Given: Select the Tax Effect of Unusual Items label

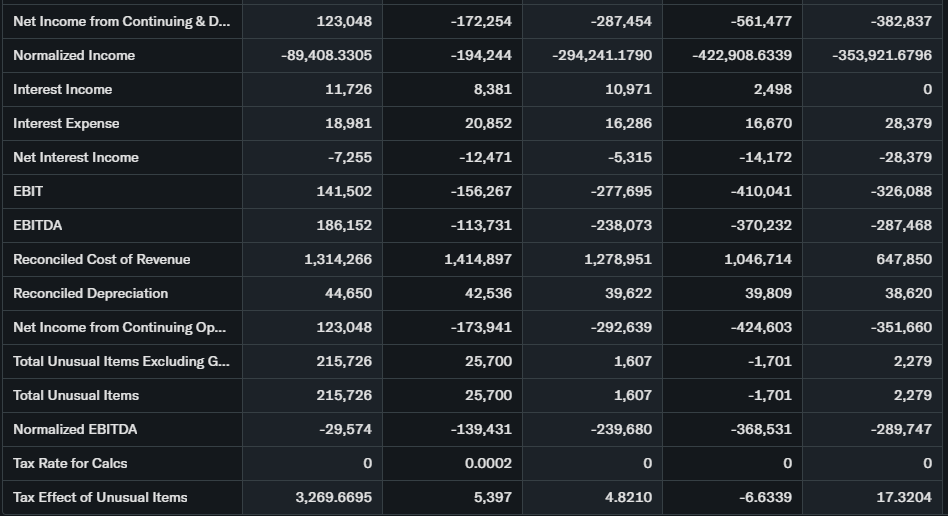Looking at the screenshot, I should (x=100, y=497).
